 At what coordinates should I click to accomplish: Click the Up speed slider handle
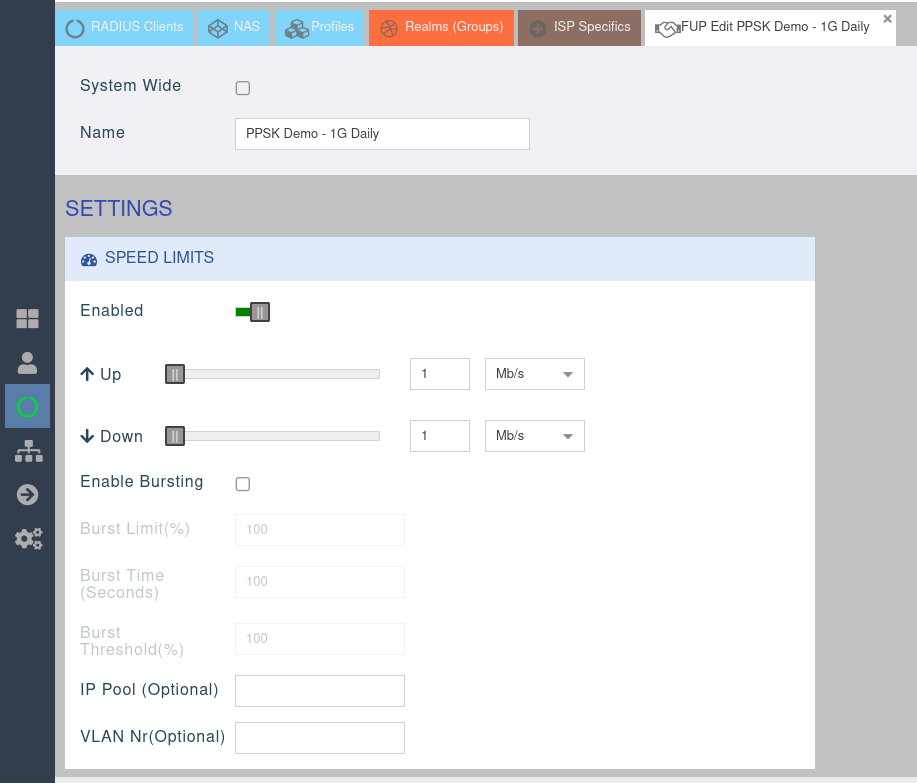175,374
